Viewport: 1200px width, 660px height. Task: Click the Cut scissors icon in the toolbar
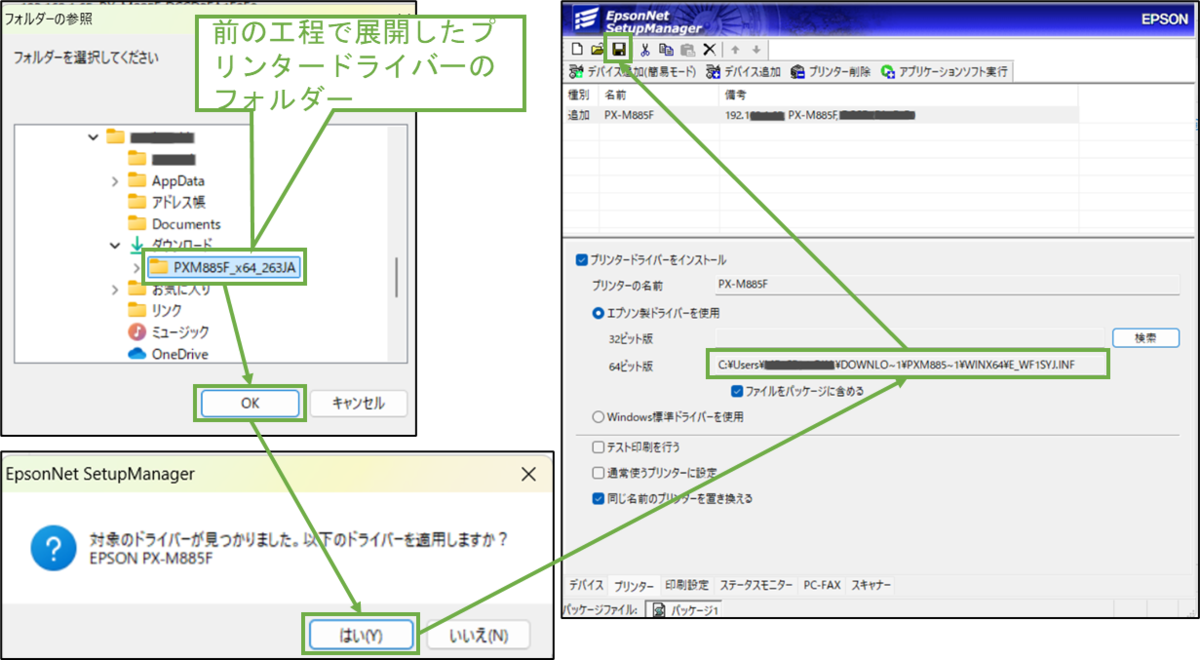point(645,49)
